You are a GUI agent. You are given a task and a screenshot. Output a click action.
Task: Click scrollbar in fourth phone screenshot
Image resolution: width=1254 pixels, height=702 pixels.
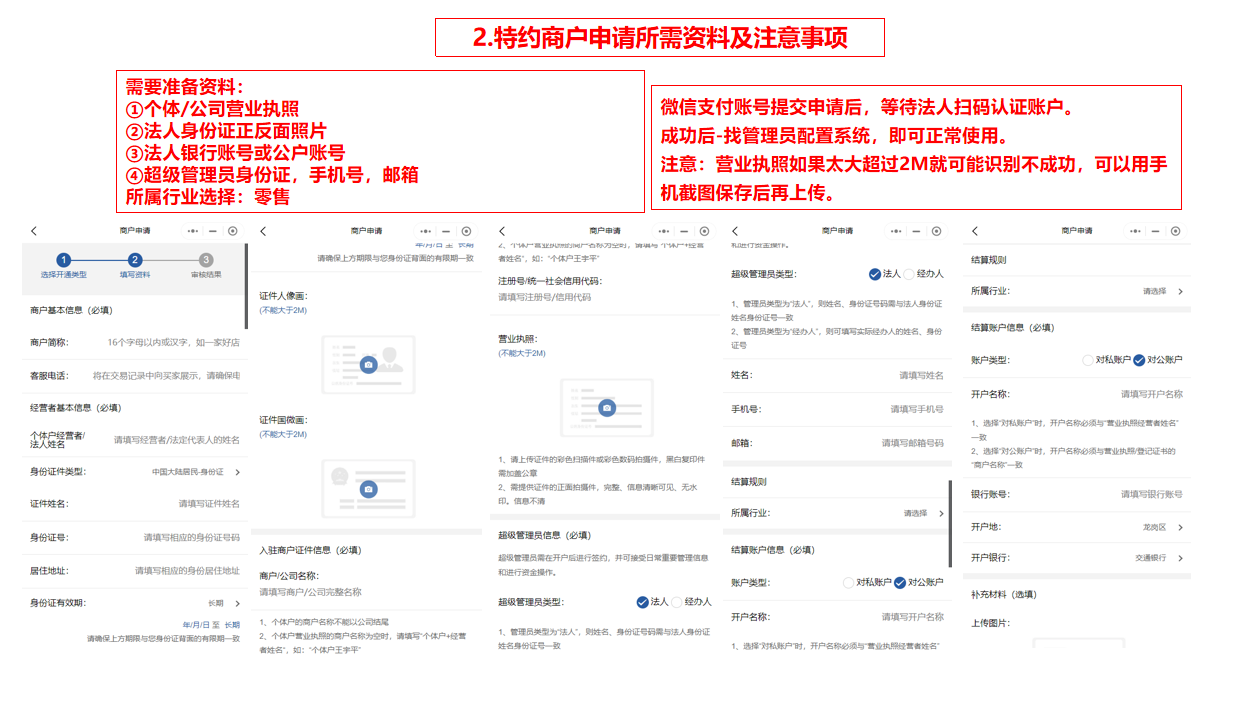[x=950, y=524]
